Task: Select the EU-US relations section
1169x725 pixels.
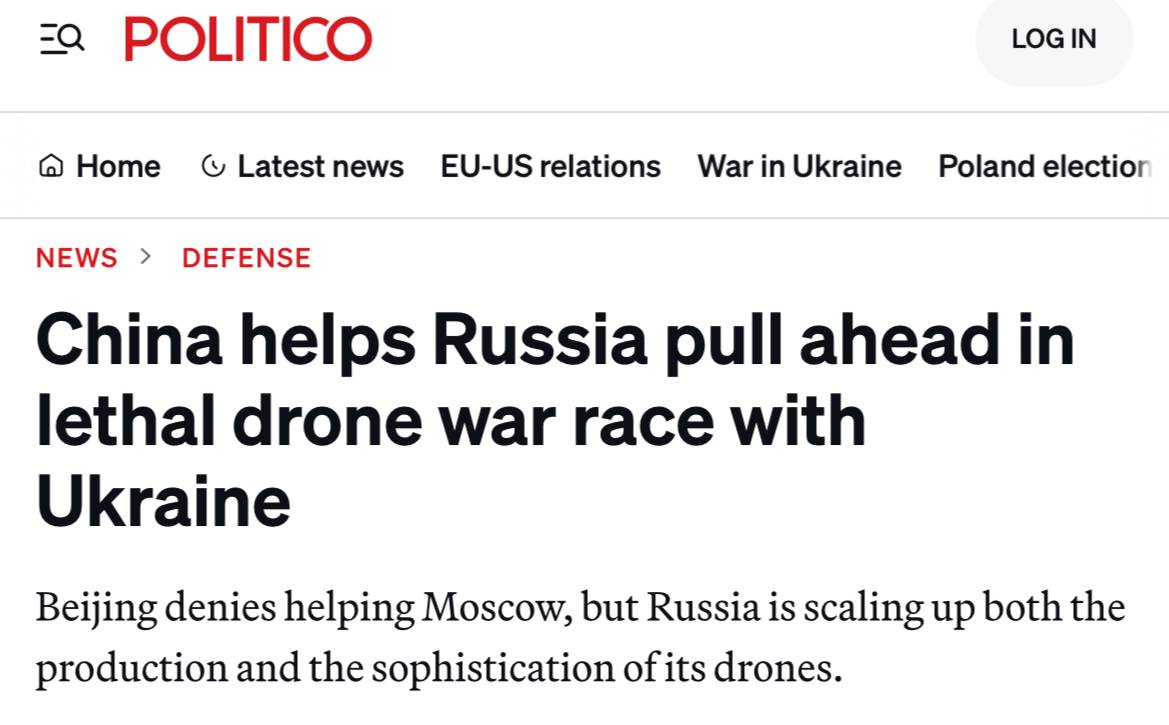Action: pos(550,166)
